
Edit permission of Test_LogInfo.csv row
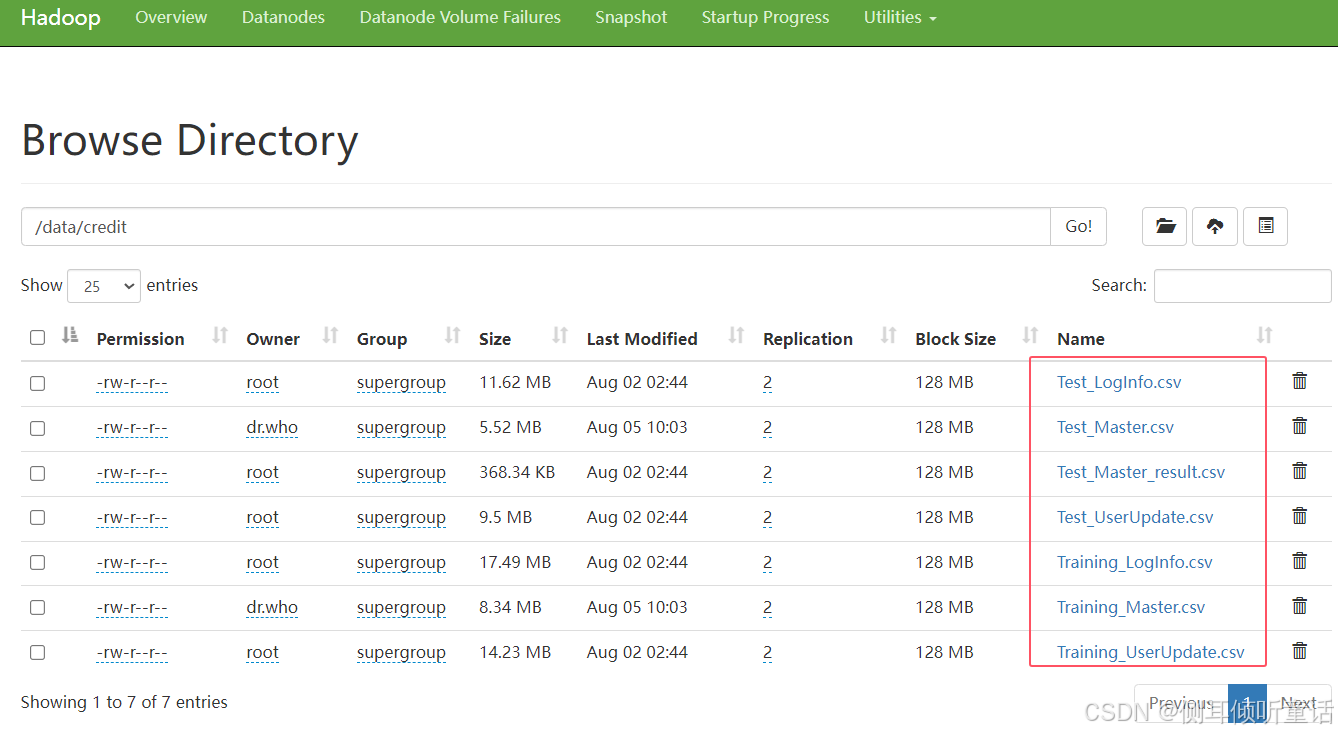tap(132, 383)
